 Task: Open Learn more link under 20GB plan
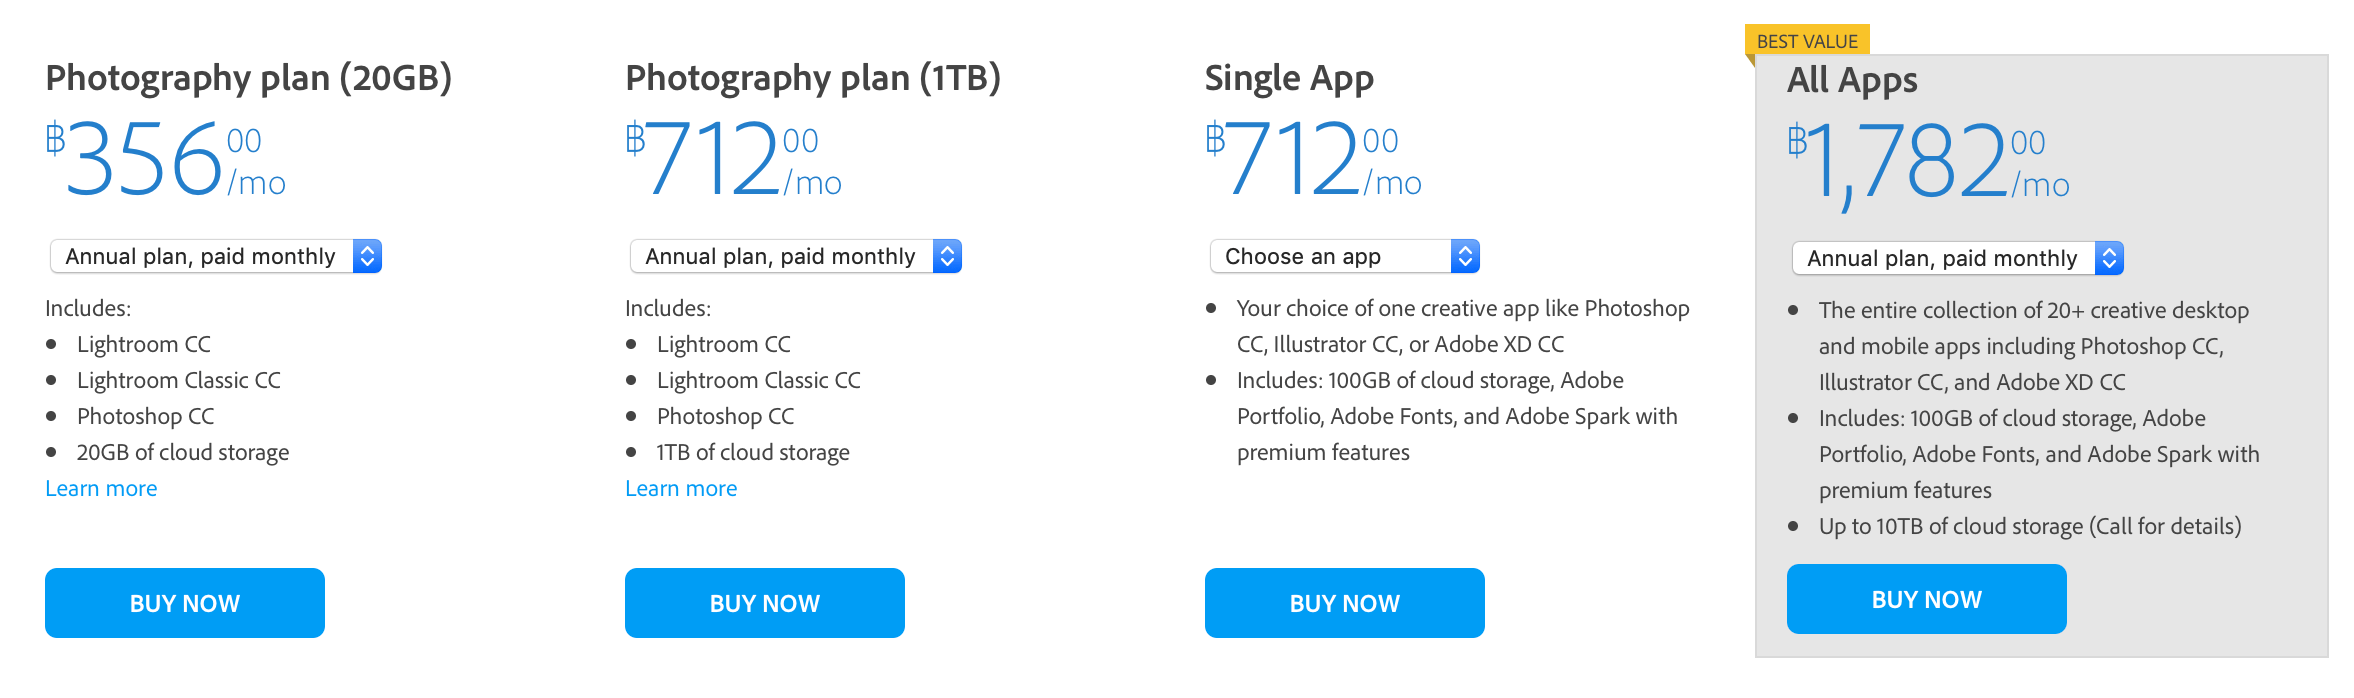(101, 488)
